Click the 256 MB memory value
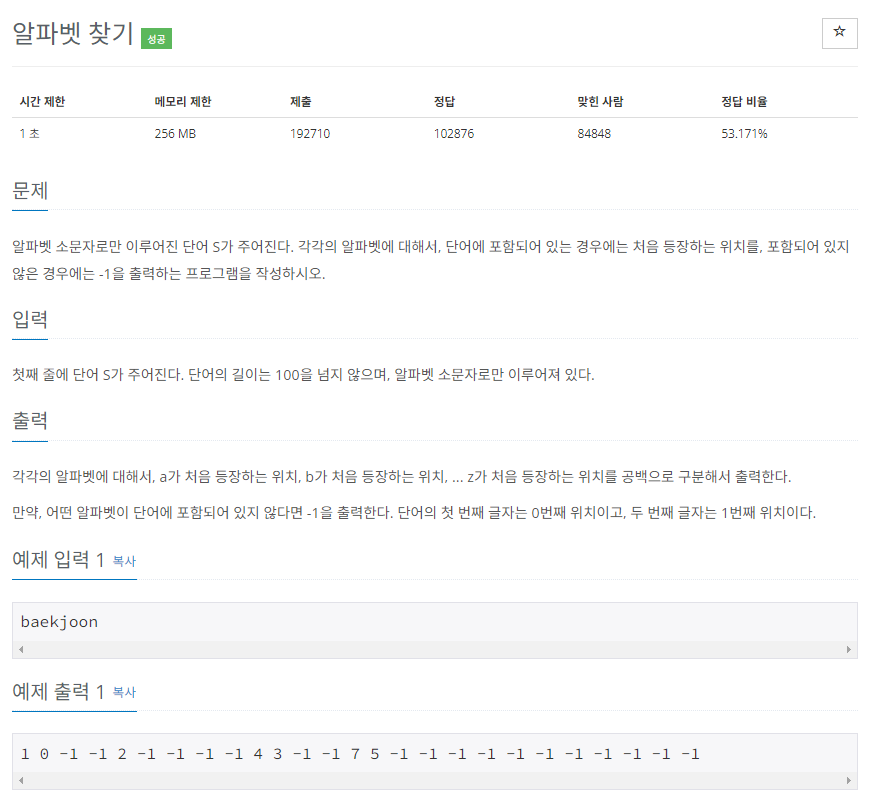The height and width of the screenshot is (806, 875). [x=175, y=133]
